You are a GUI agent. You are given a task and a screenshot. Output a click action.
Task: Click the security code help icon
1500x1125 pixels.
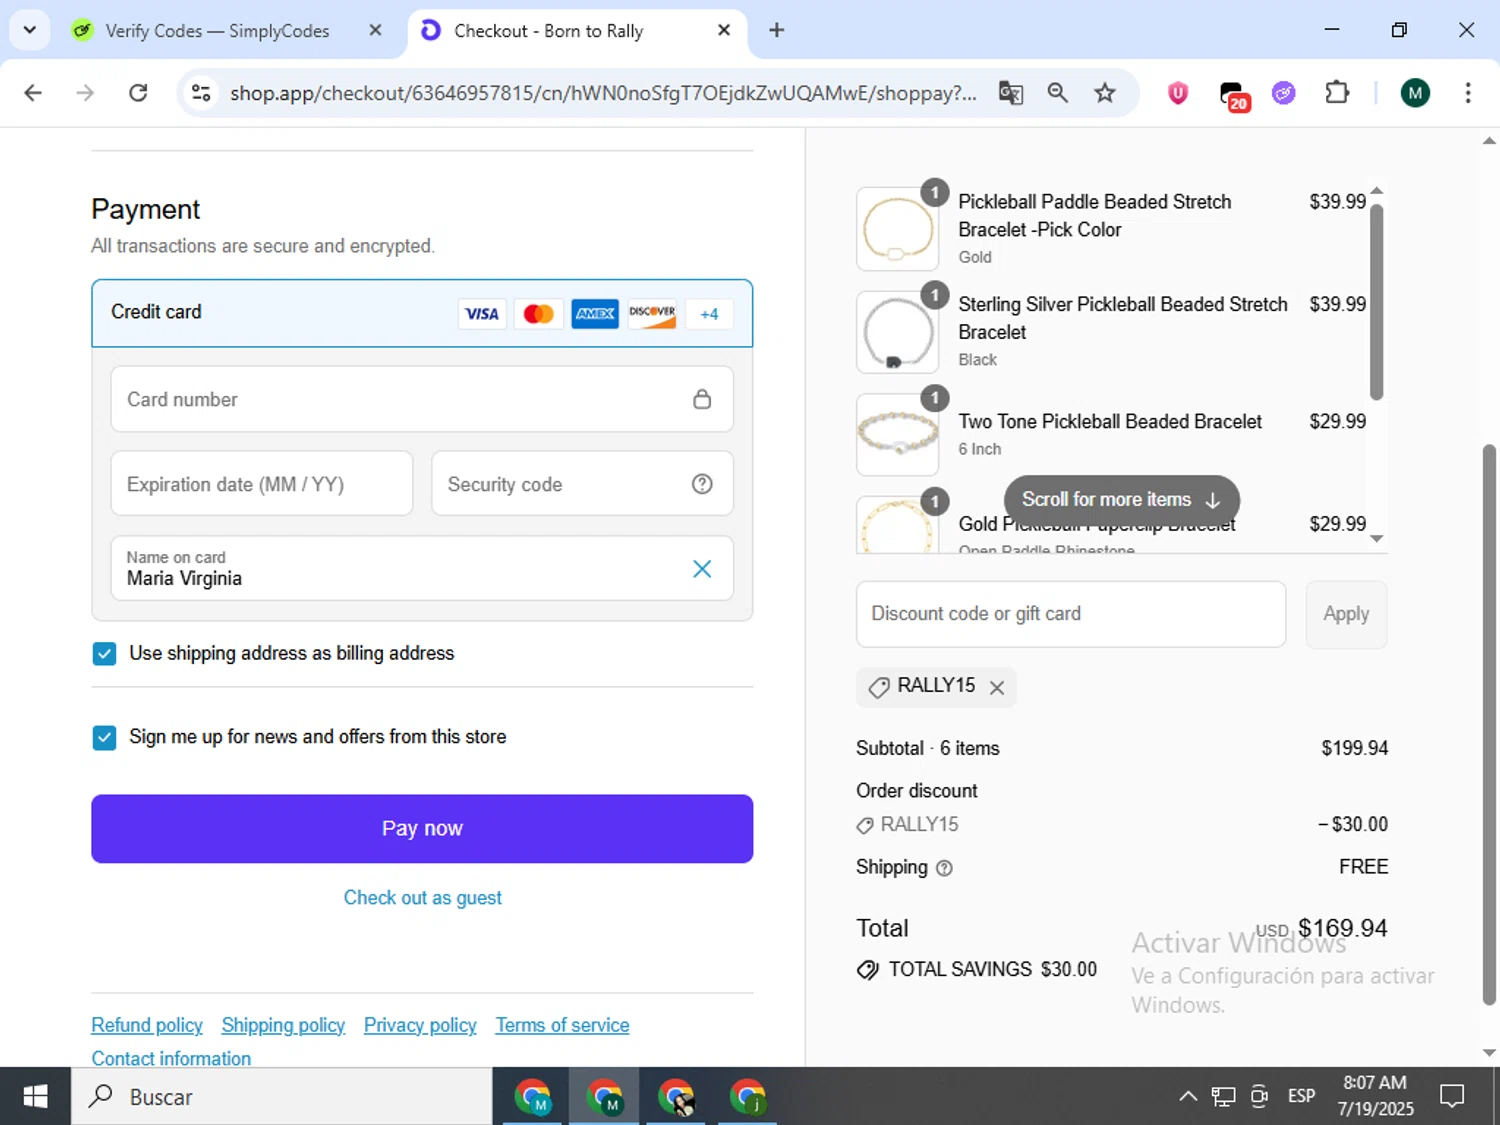click(702, 484)
